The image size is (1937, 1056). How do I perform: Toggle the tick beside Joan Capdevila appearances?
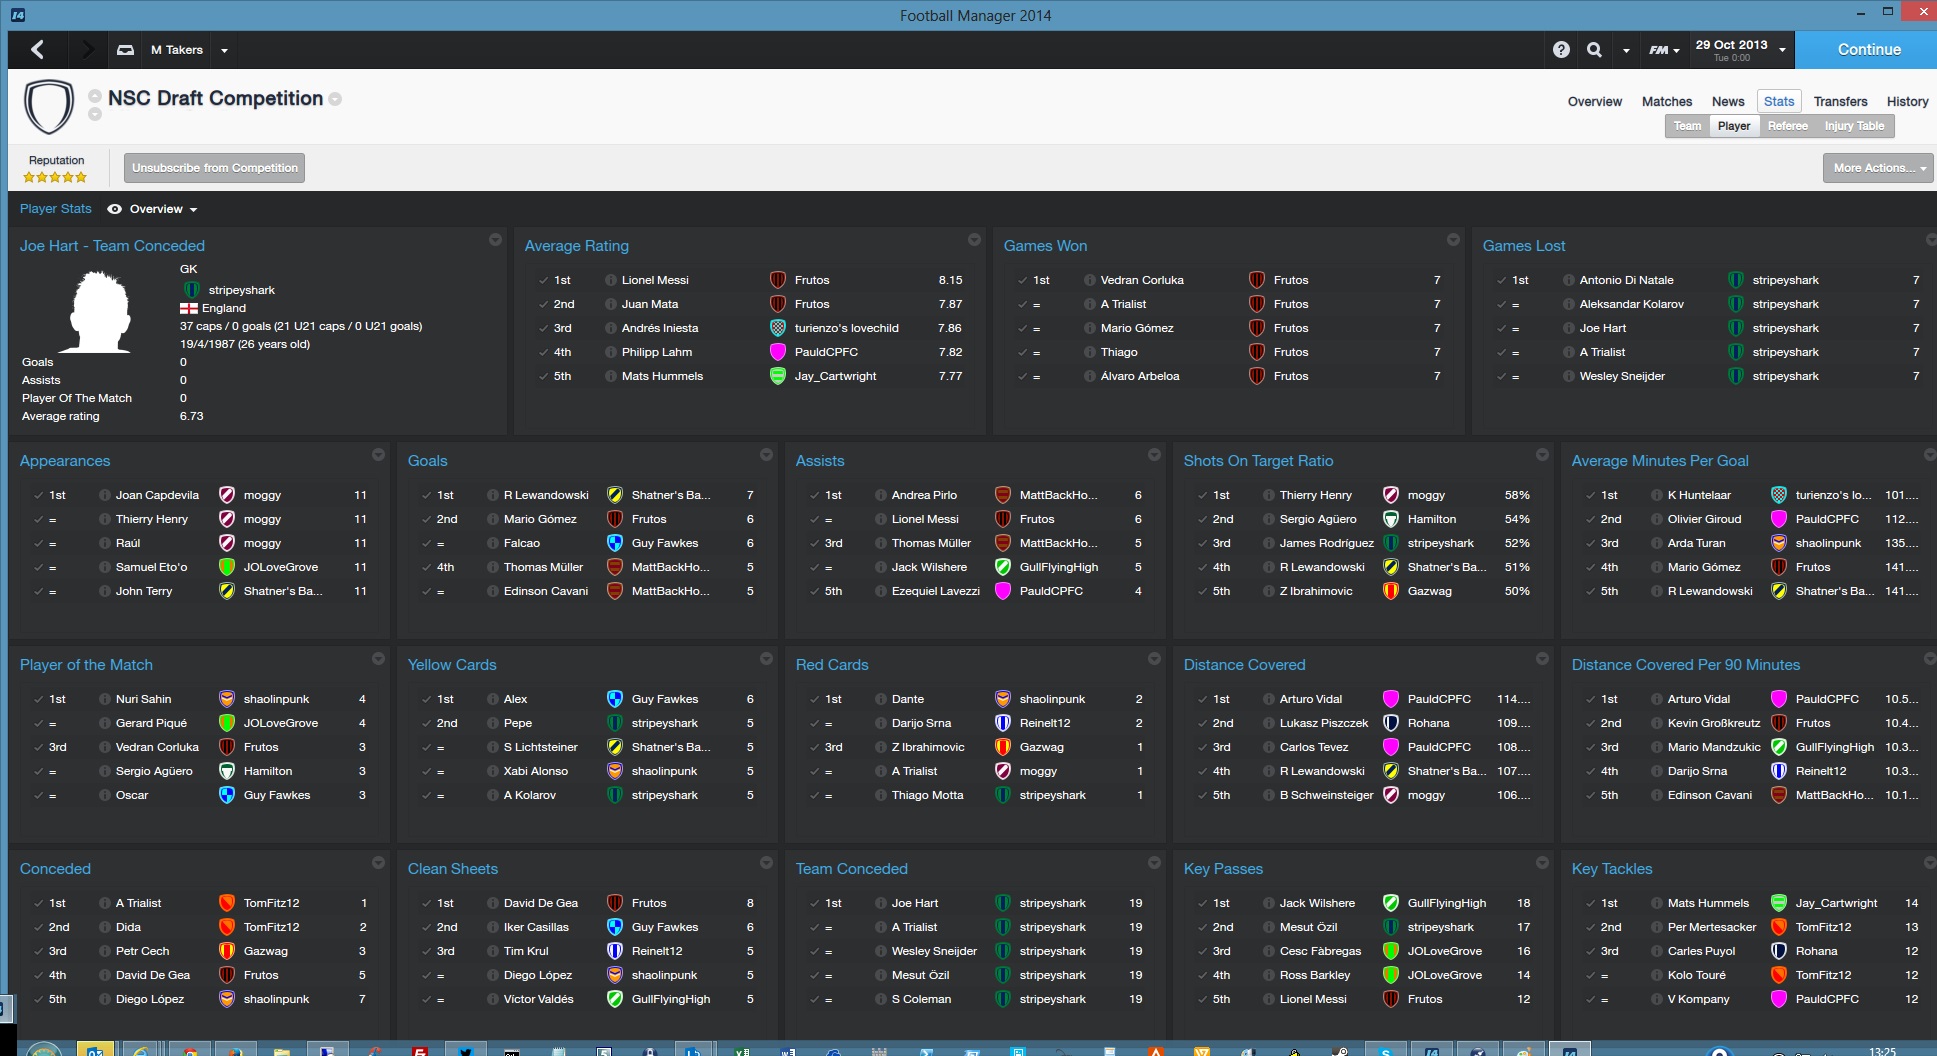click(x=38, y=495)
